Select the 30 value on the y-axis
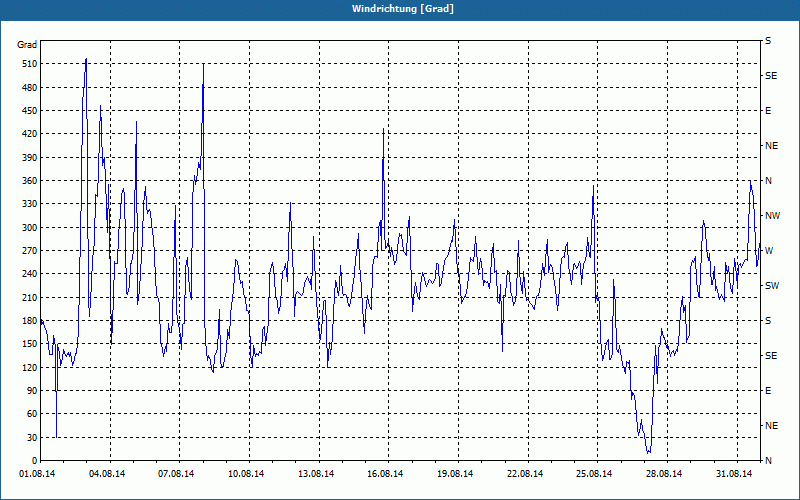Image resolution: width=800 pixels, height=500 pixels. tap(32, 437)
